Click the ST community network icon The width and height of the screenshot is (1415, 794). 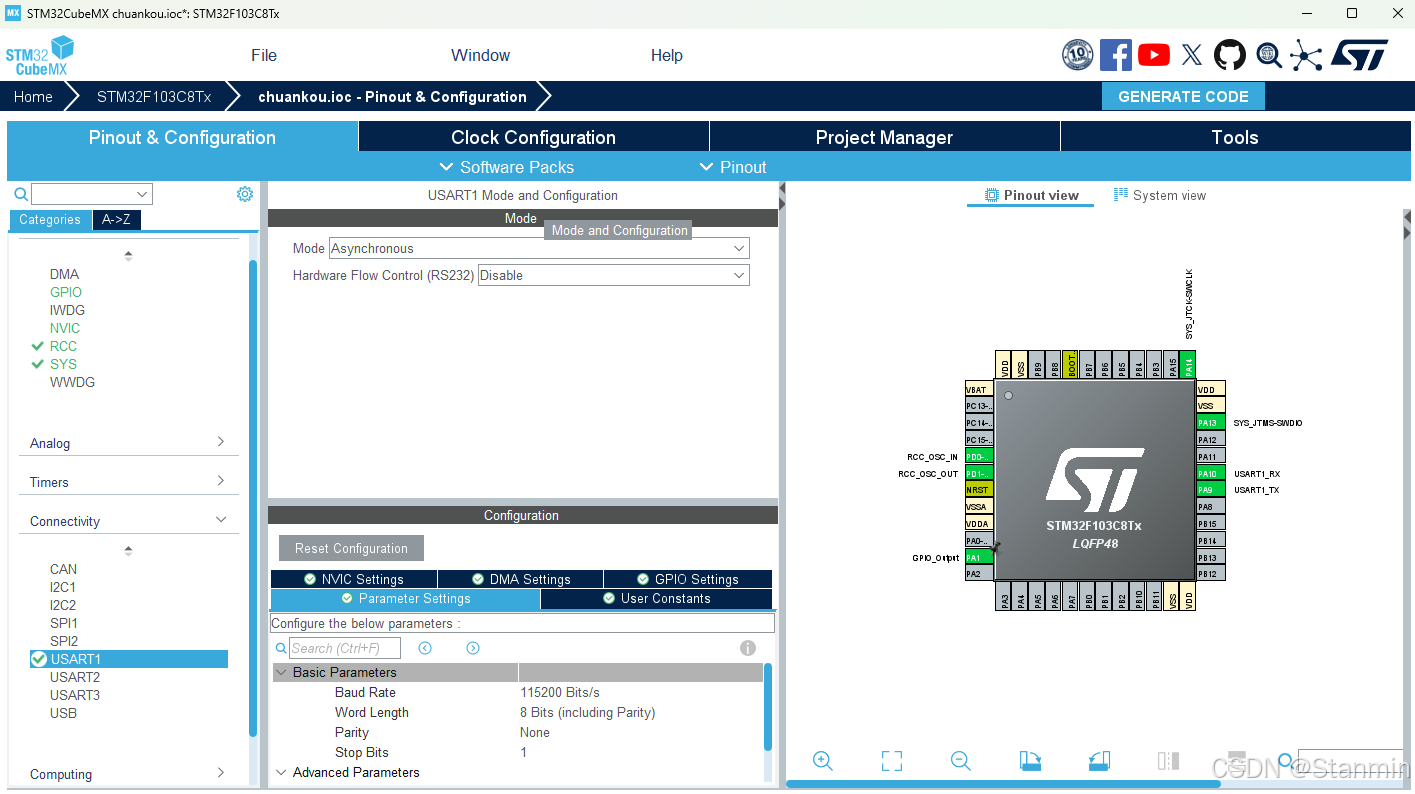(x=1306, y=55)
